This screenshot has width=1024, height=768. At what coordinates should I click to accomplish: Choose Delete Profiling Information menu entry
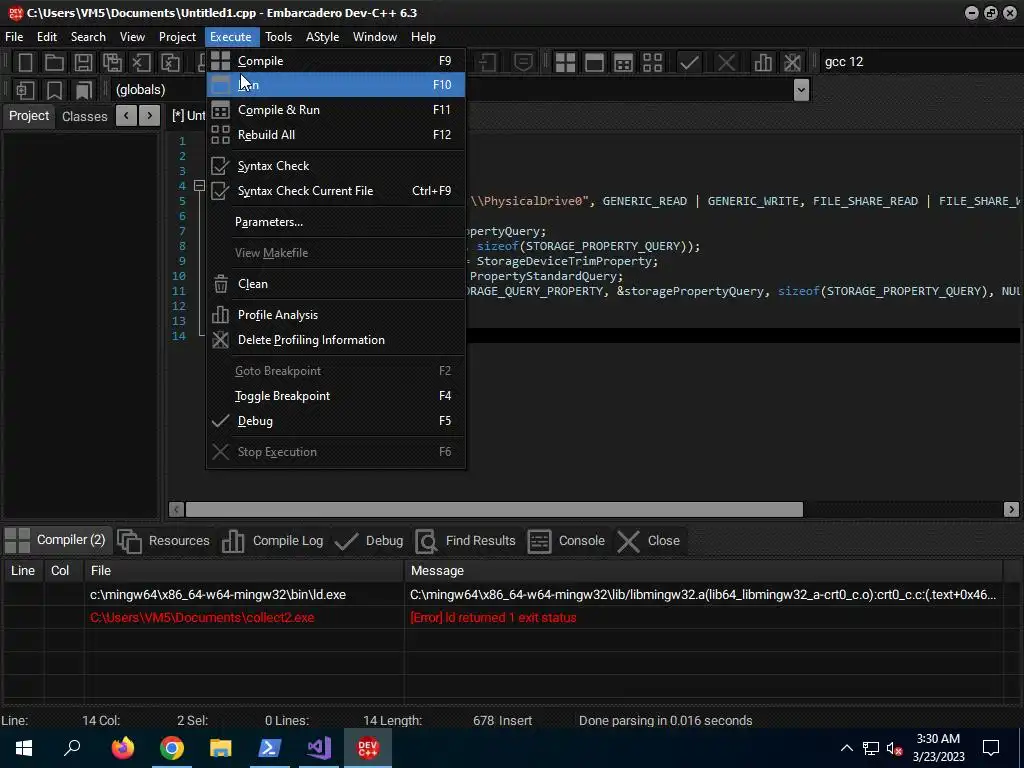(336, 340)
